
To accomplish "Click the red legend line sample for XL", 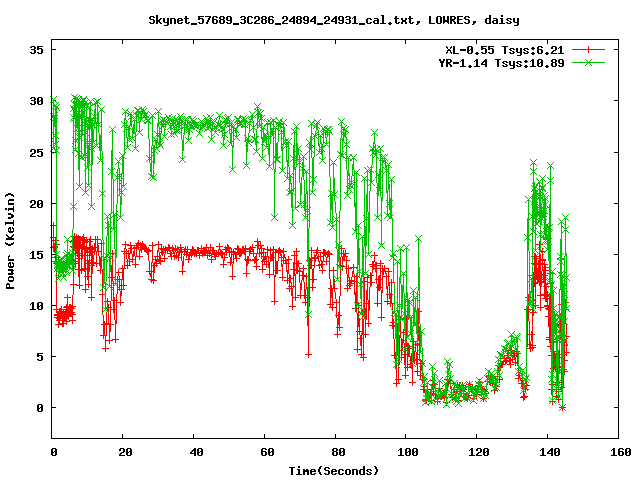I will click(x=588, y=50).
